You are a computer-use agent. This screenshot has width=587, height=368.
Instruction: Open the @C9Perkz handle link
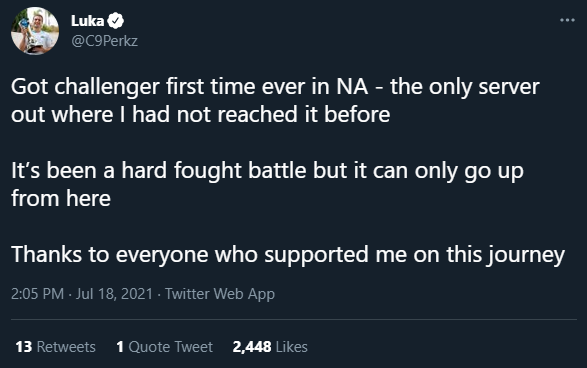click(104, 41)
